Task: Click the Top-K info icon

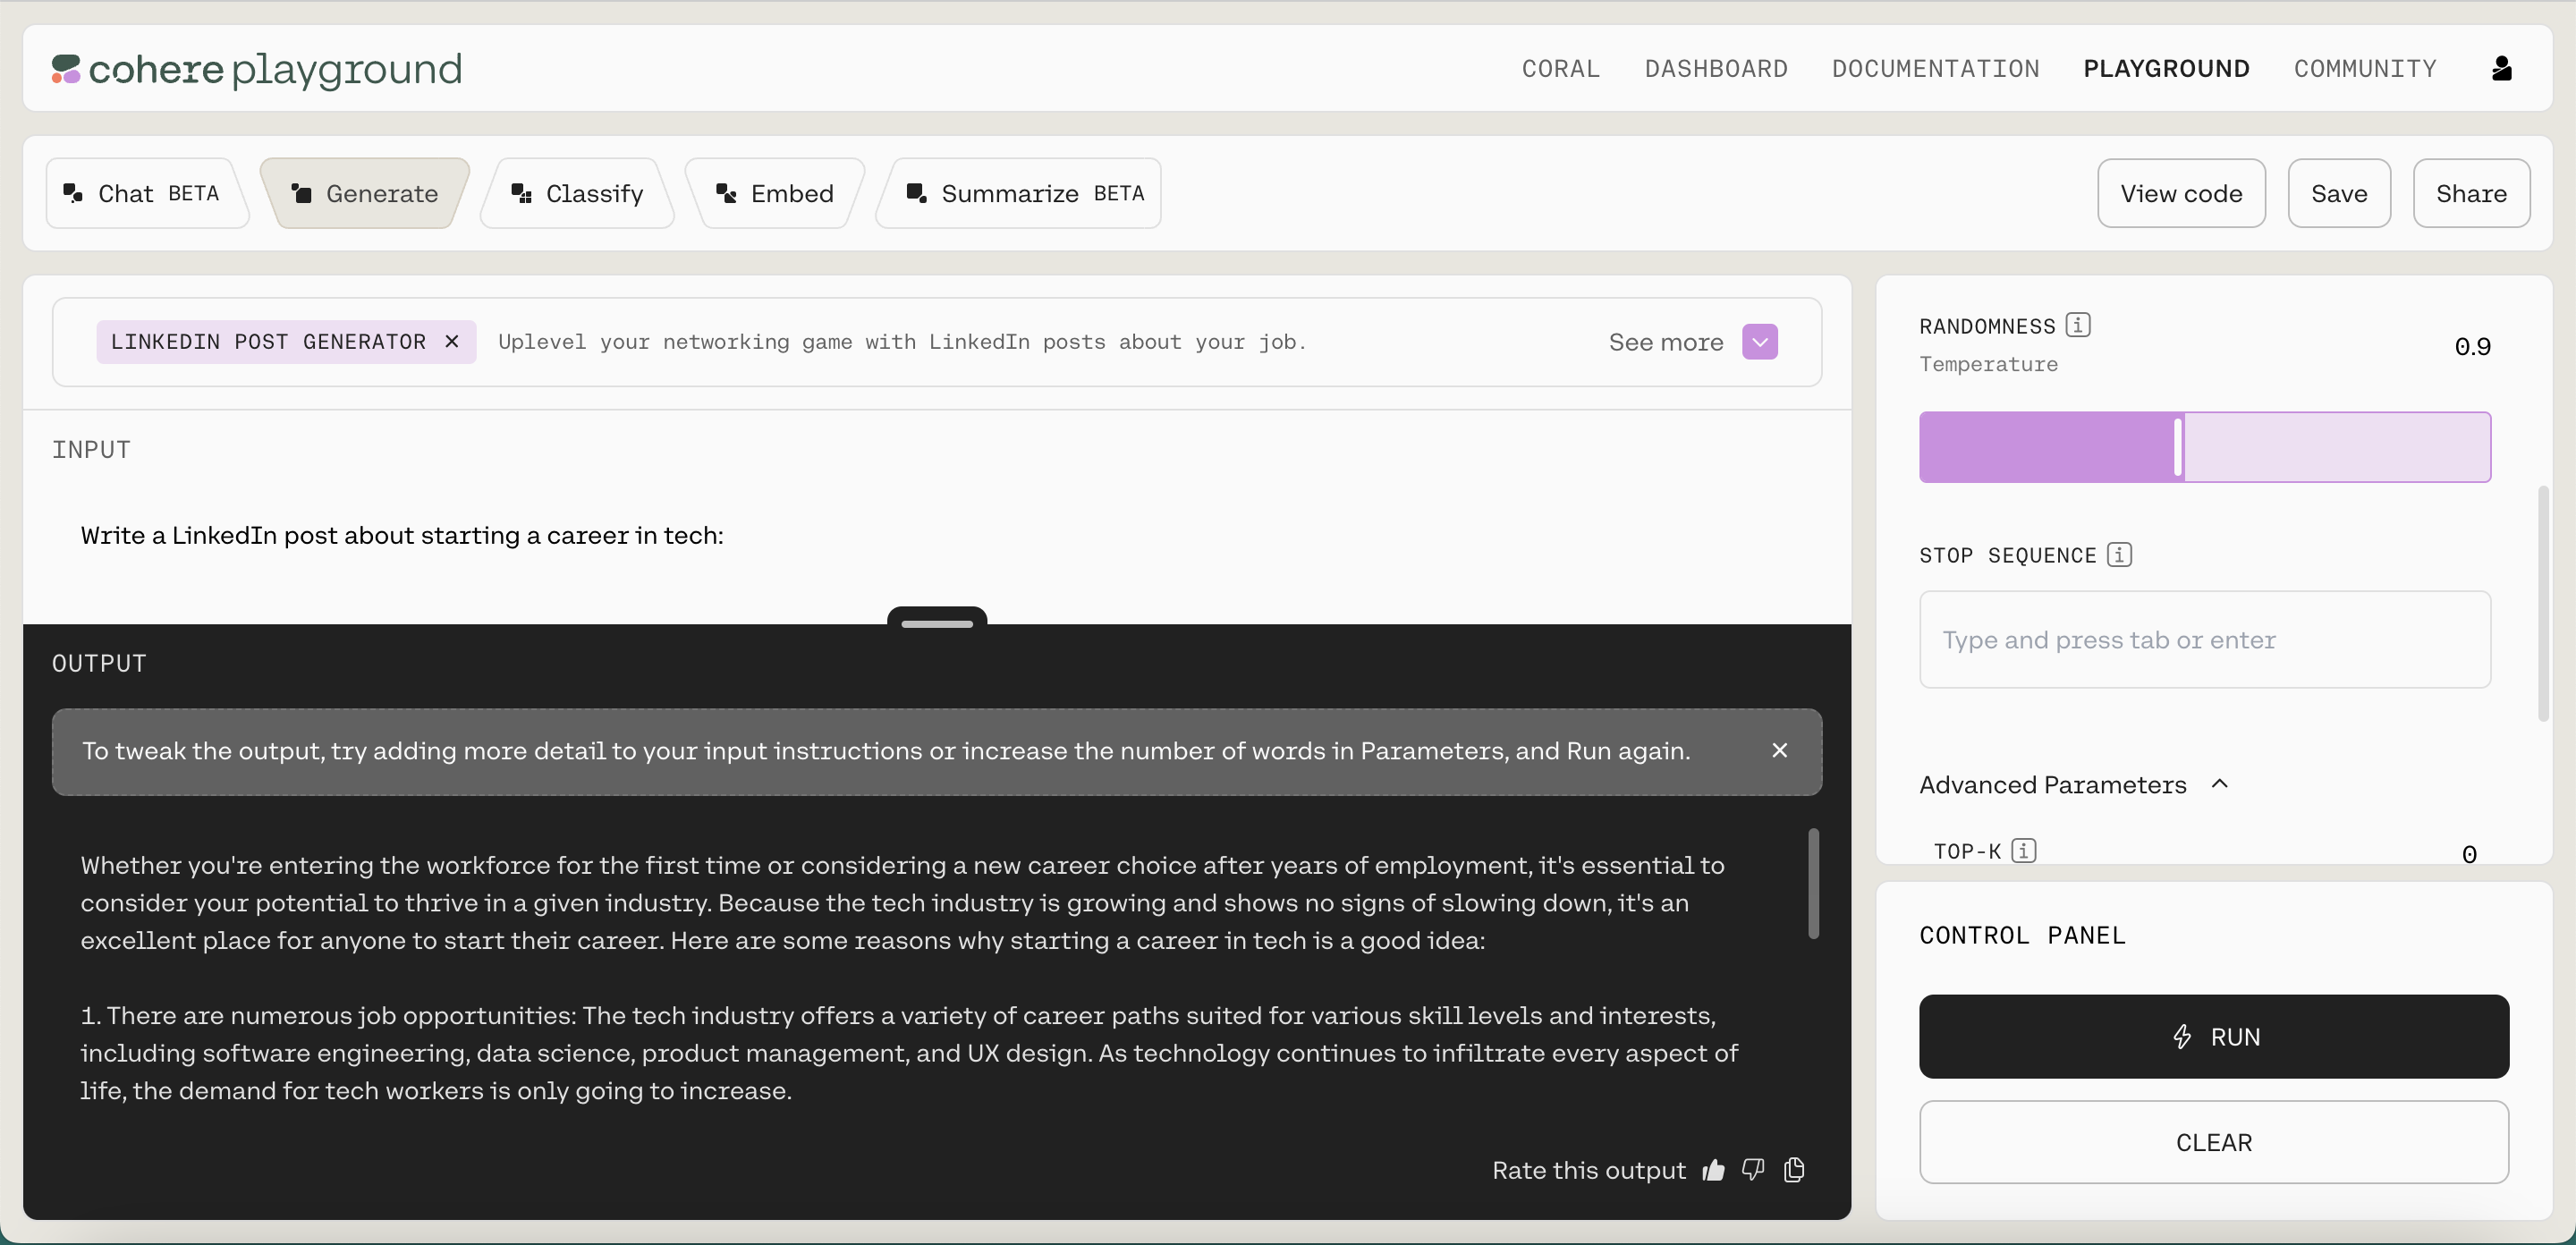Action: click(x=2023, y=850)
